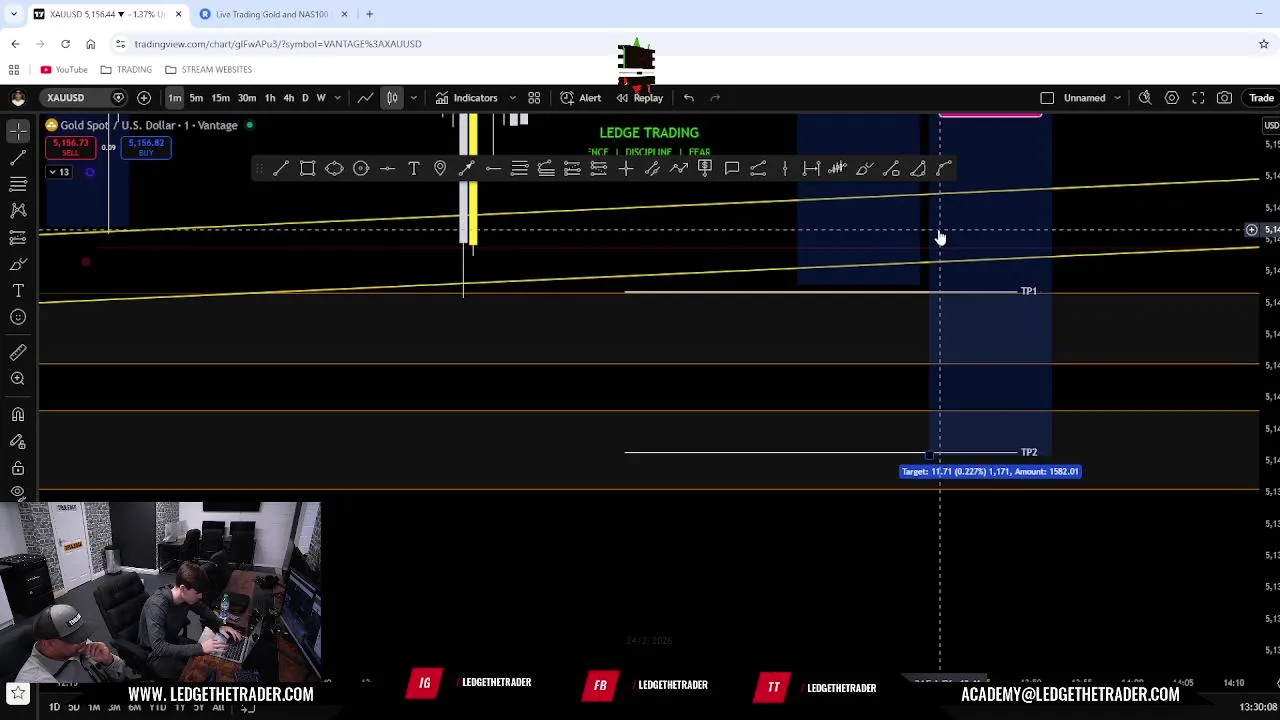The image size is (1280, 720).
Task: Select the callout comment tool
Action: (x=732, y=169)
